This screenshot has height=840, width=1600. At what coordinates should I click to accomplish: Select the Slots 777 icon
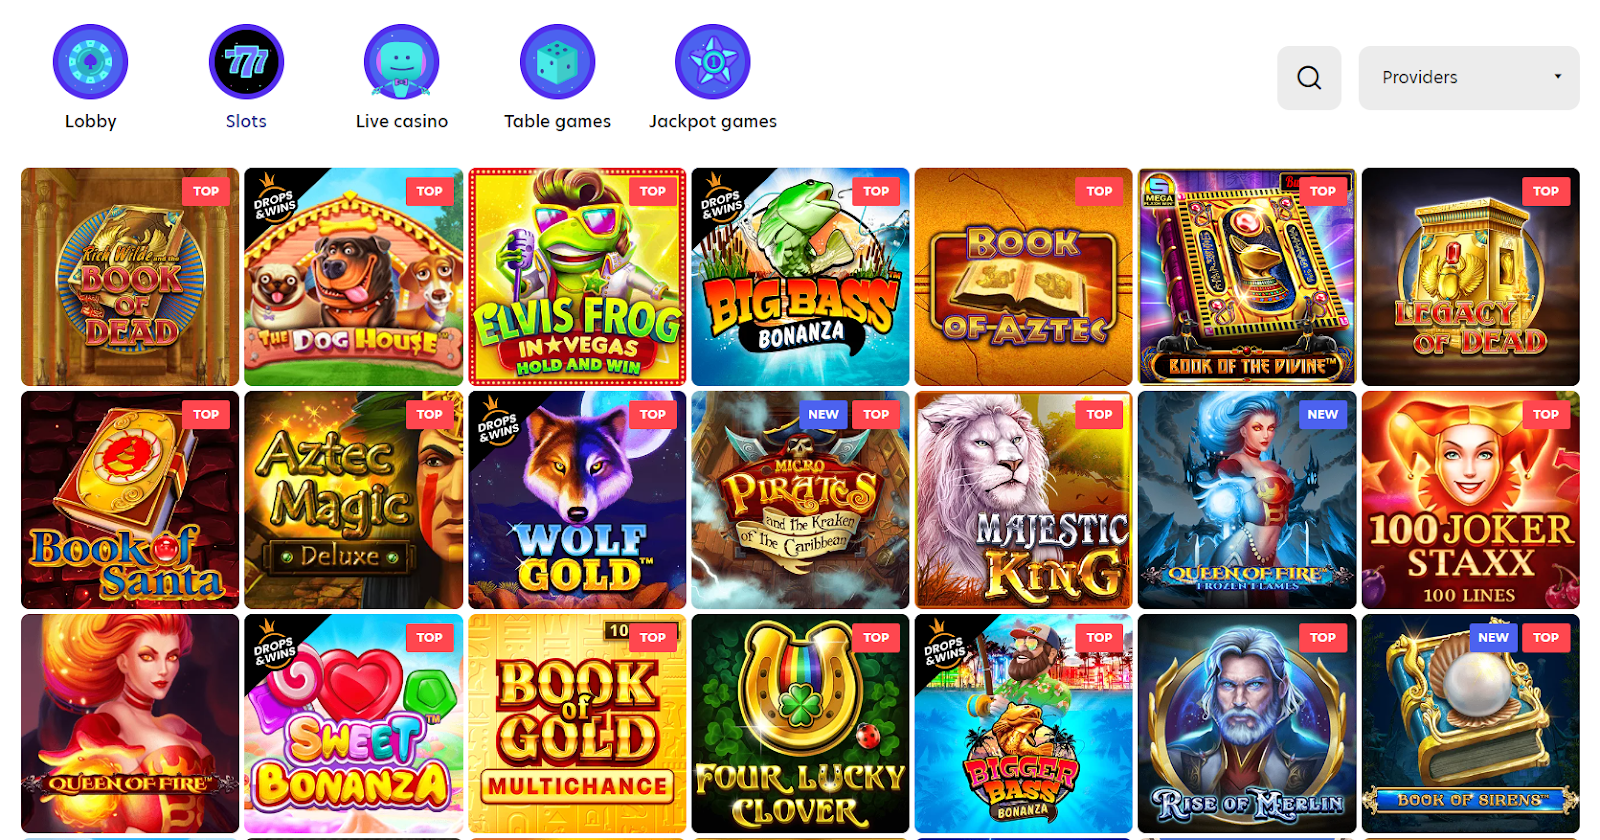tap(246, 62)
